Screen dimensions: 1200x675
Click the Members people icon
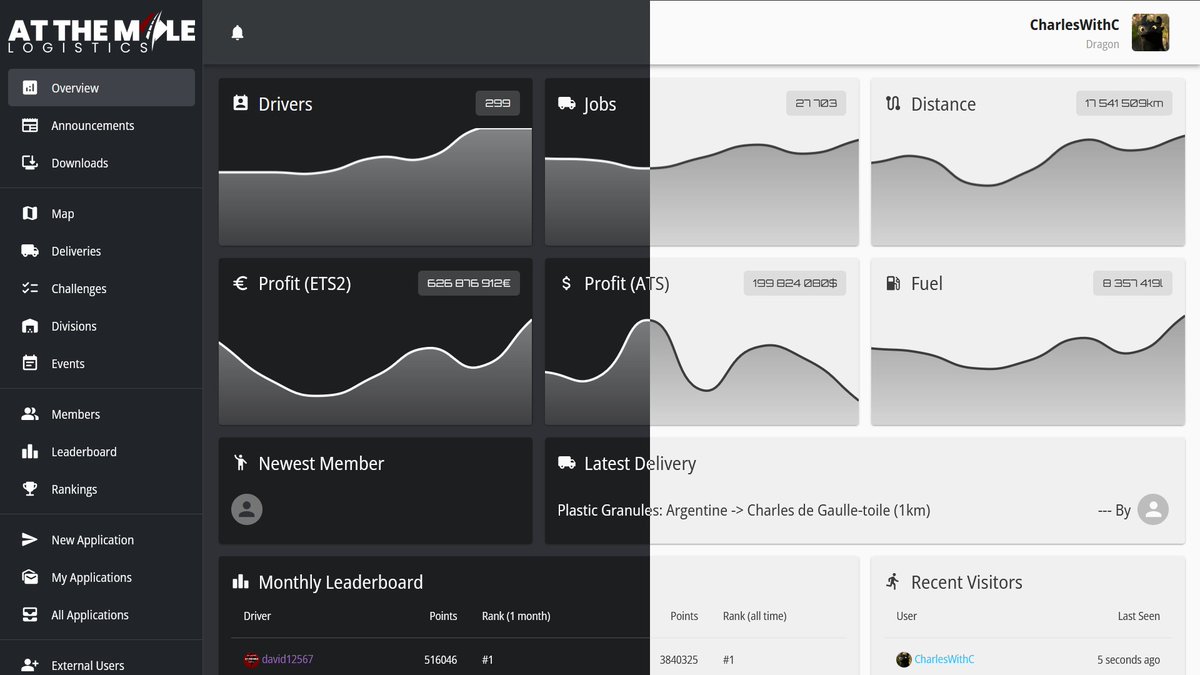30,414
